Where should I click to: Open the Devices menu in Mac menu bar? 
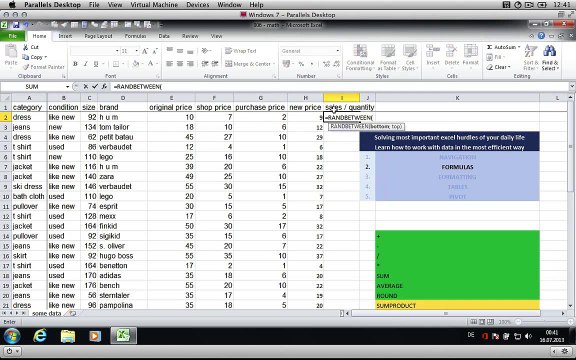[198, 5]
